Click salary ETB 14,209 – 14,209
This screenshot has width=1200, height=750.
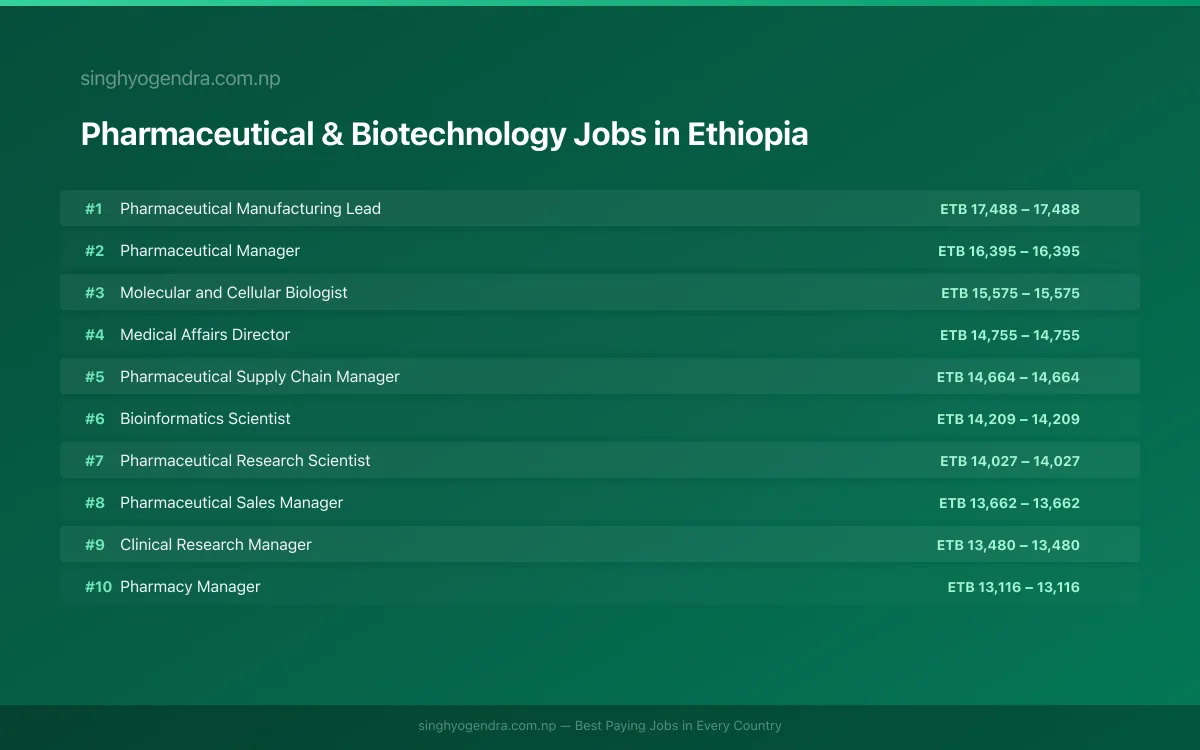pos(1008,419)
